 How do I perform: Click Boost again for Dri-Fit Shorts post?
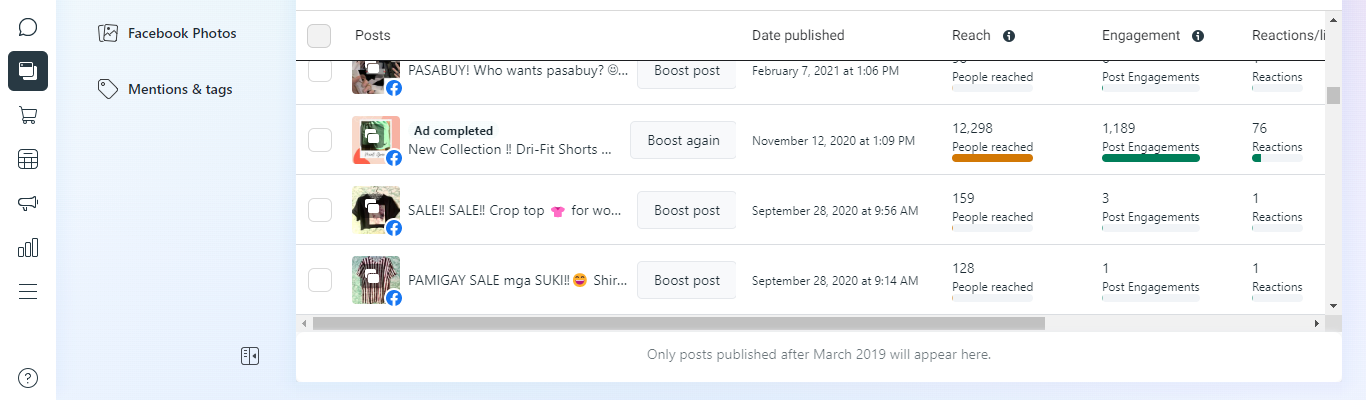tap(683, 140)
